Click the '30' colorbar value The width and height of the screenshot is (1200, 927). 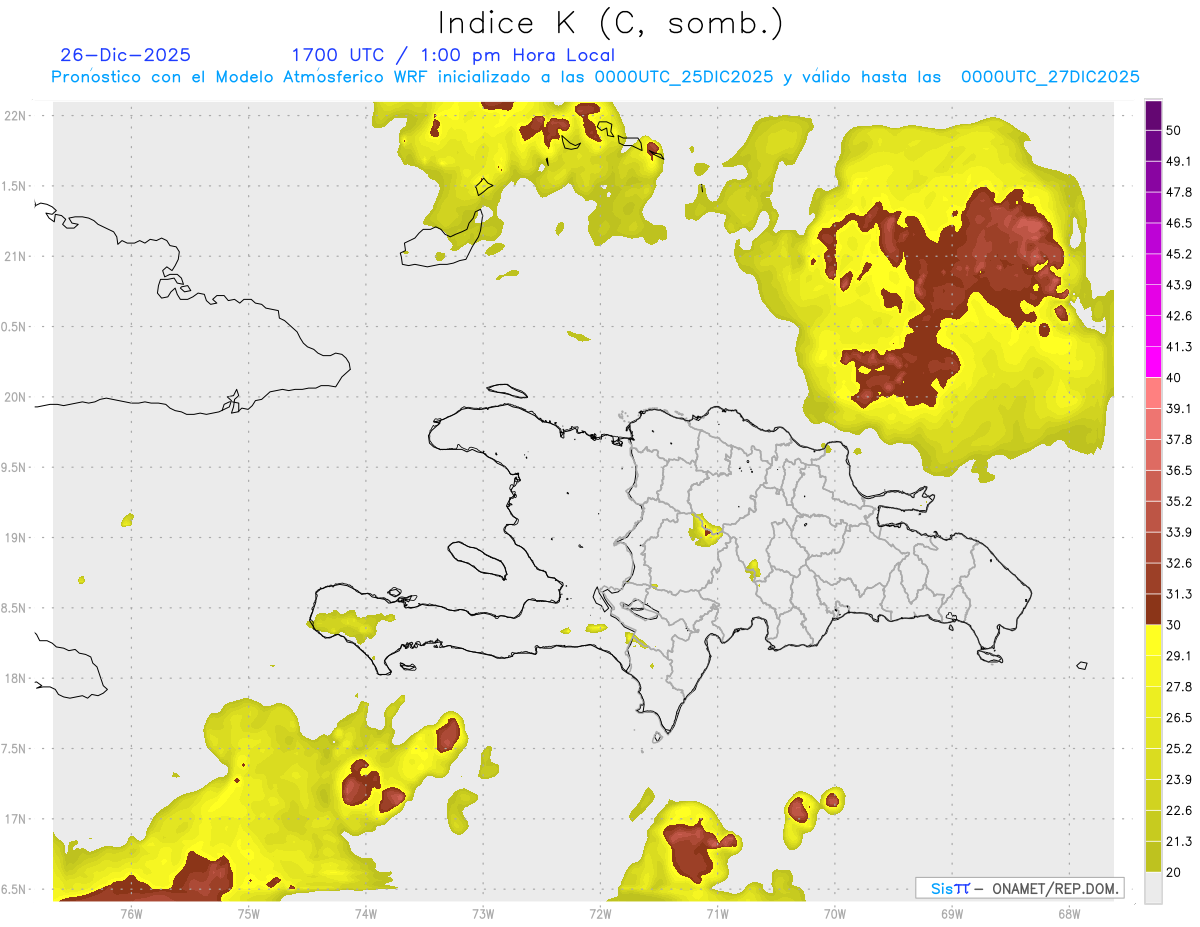(x=1176, y=625)
